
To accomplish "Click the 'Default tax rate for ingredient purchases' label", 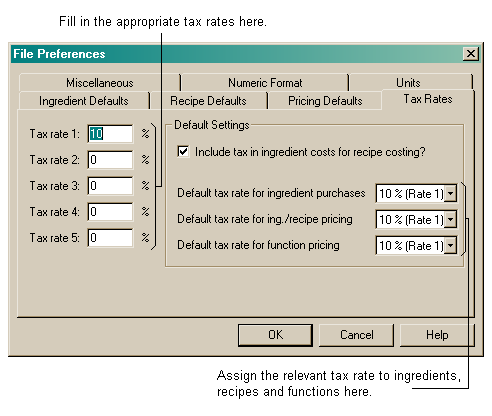I will pyautogui.click(x=271, y=193).
